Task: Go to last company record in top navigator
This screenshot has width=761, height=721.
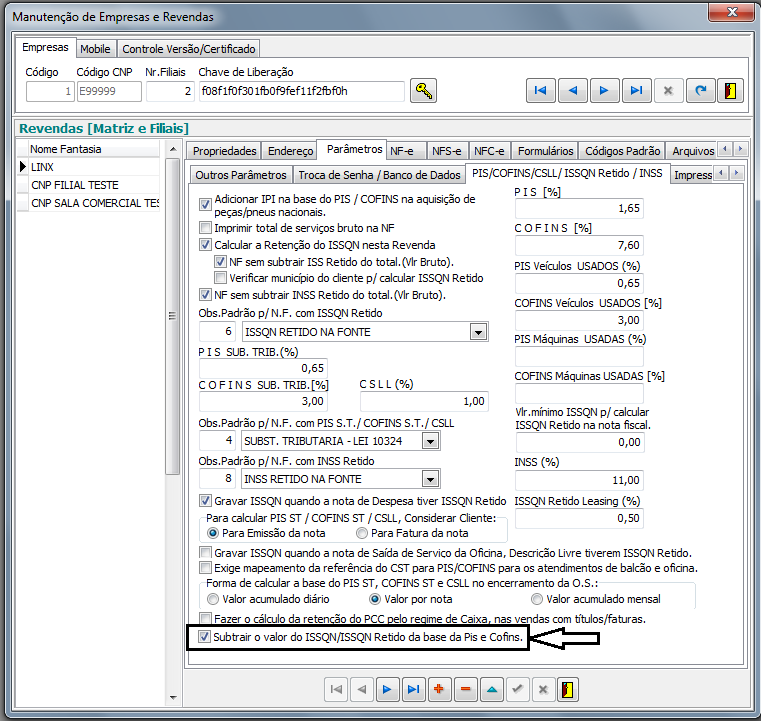Action: coord(636,90)
